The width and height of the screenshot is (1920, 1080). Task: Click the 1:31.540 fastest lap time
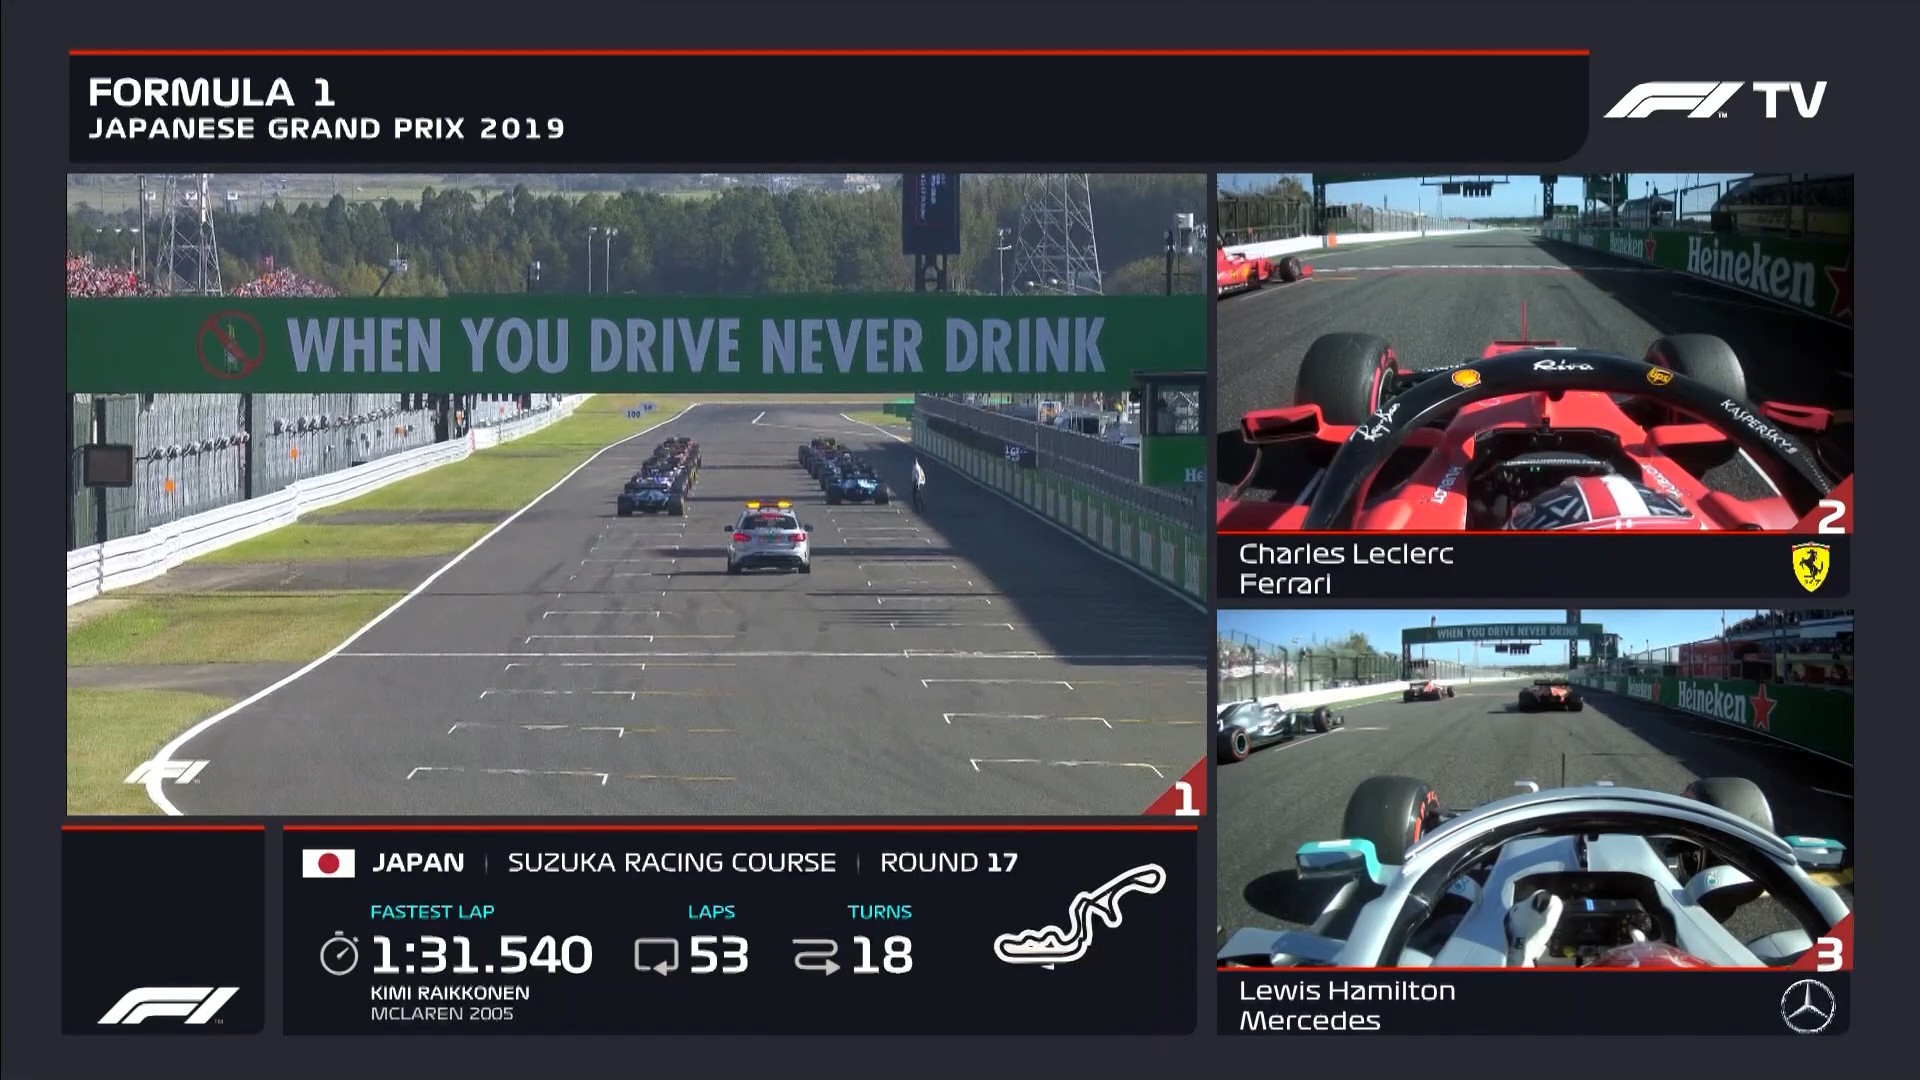pos(481,955)
